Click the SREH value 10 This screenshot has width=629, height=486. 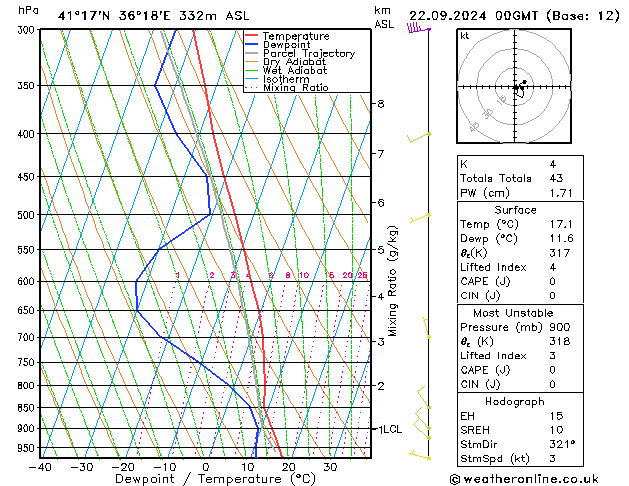pos(556,430)
